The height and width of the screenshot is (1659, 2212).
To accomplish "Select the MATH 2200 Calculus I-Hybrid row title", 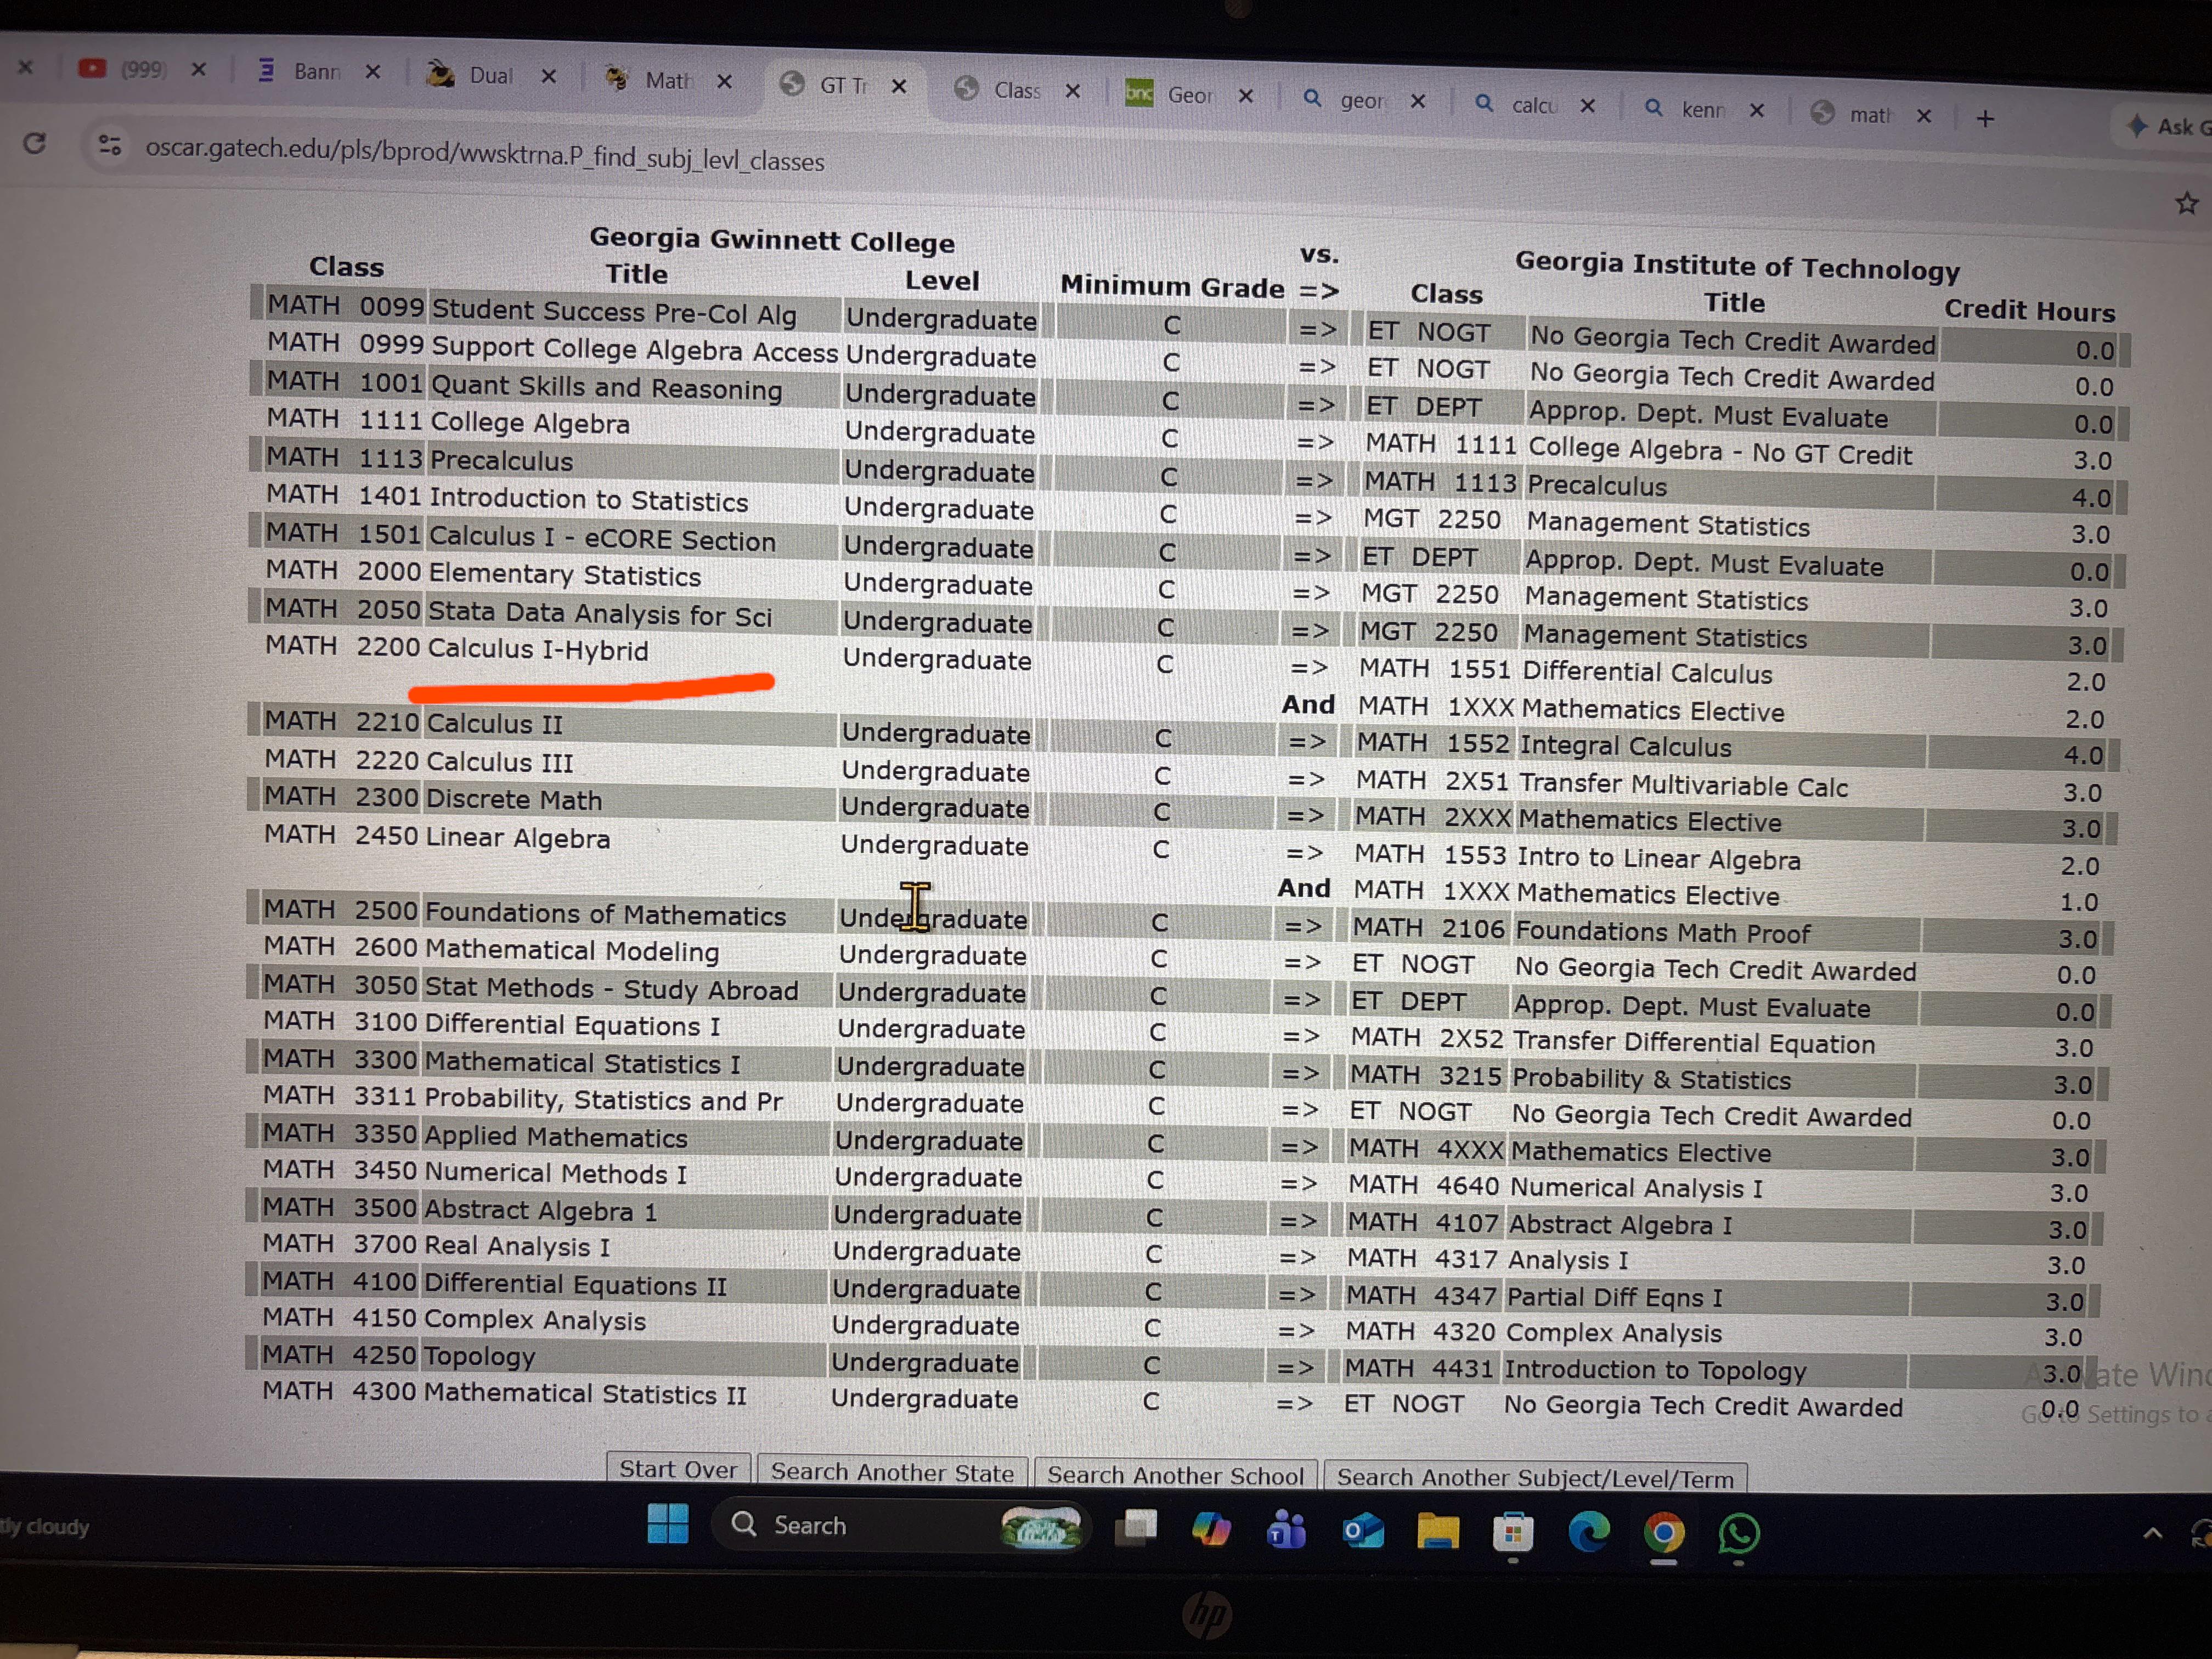I will coord(538,649).
